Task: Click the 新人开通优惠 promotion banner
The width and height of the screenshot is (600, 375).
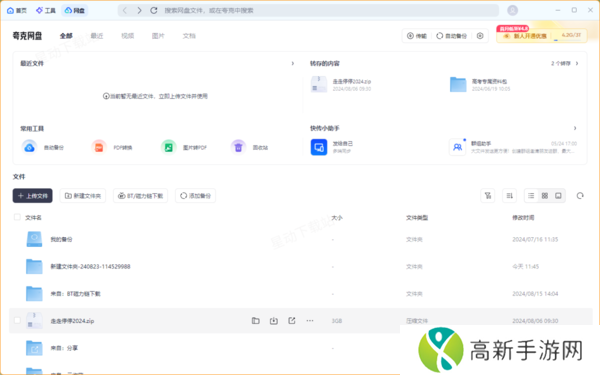Action: (525, 36)
